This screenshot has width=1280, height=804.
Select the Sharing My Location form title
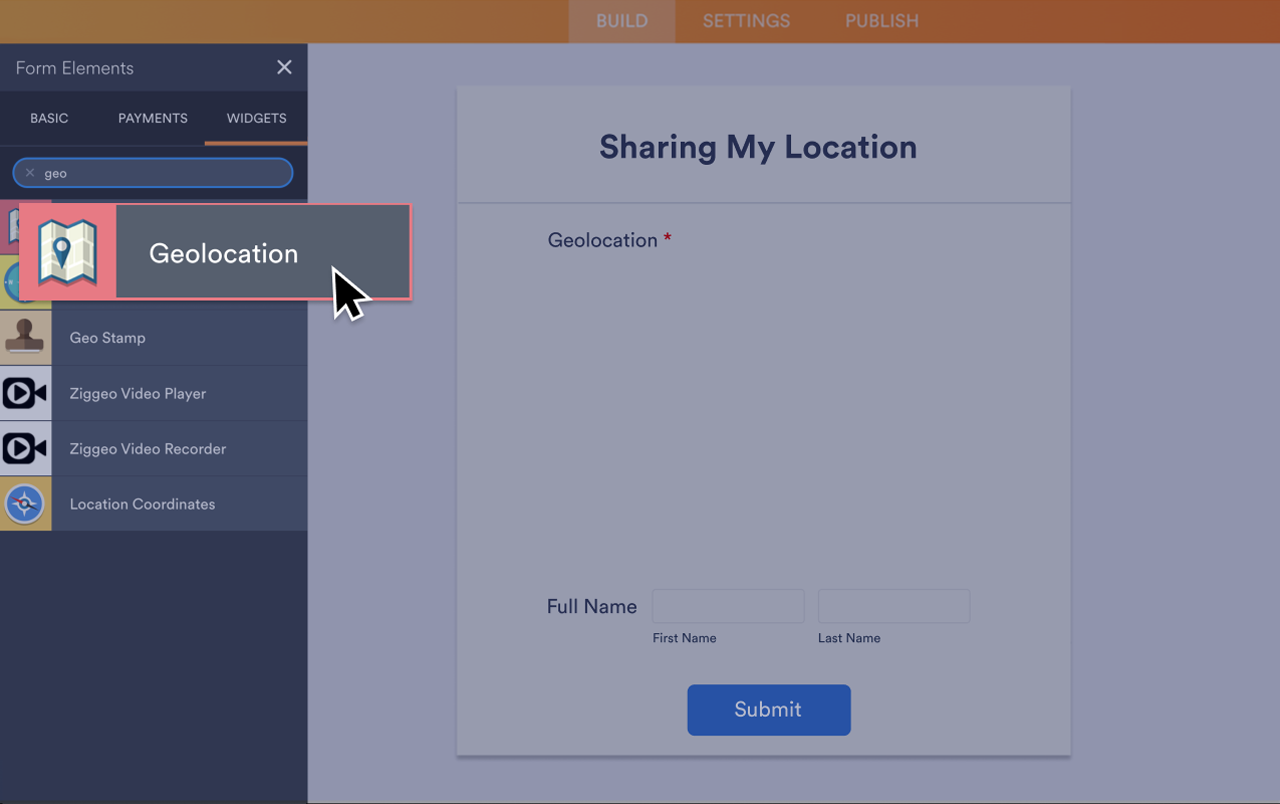click(758, 147)
